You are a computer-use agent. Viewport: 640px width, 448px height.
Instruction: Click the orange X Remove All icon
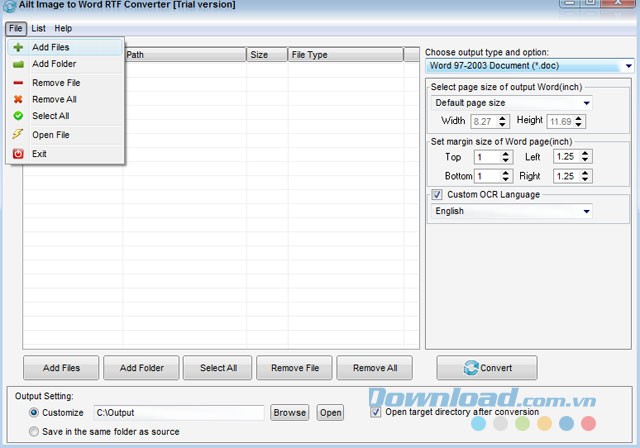pyautogui.click(x=18, y=100)
